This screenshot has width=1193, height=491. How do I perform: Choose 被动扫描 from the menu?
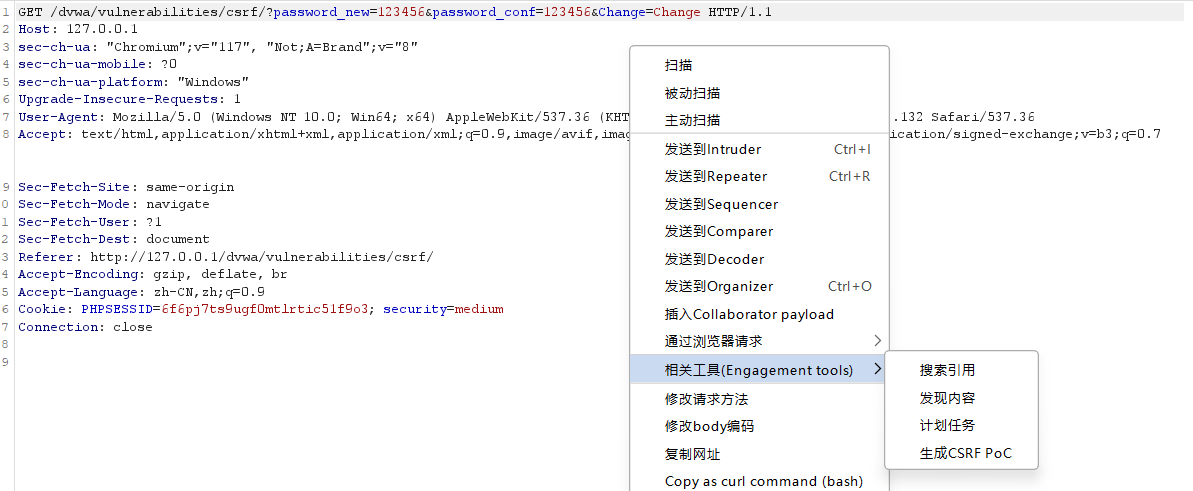(x=692, y=93)
